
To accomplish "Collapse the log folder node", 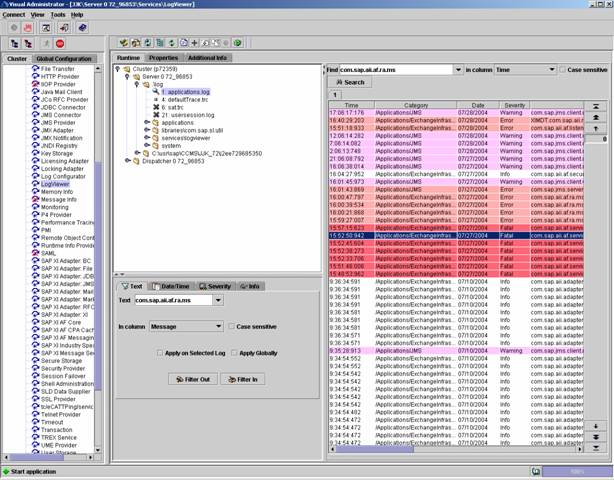I will tap(137, 84).
